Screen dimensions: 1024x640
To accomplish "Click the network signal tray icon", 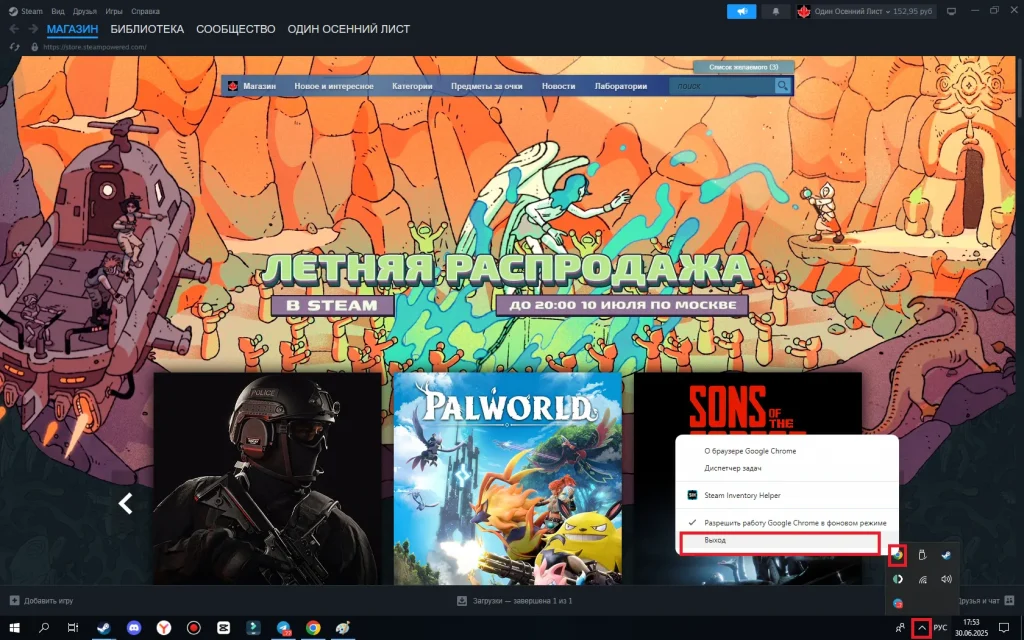I will (x=922, y=579).
